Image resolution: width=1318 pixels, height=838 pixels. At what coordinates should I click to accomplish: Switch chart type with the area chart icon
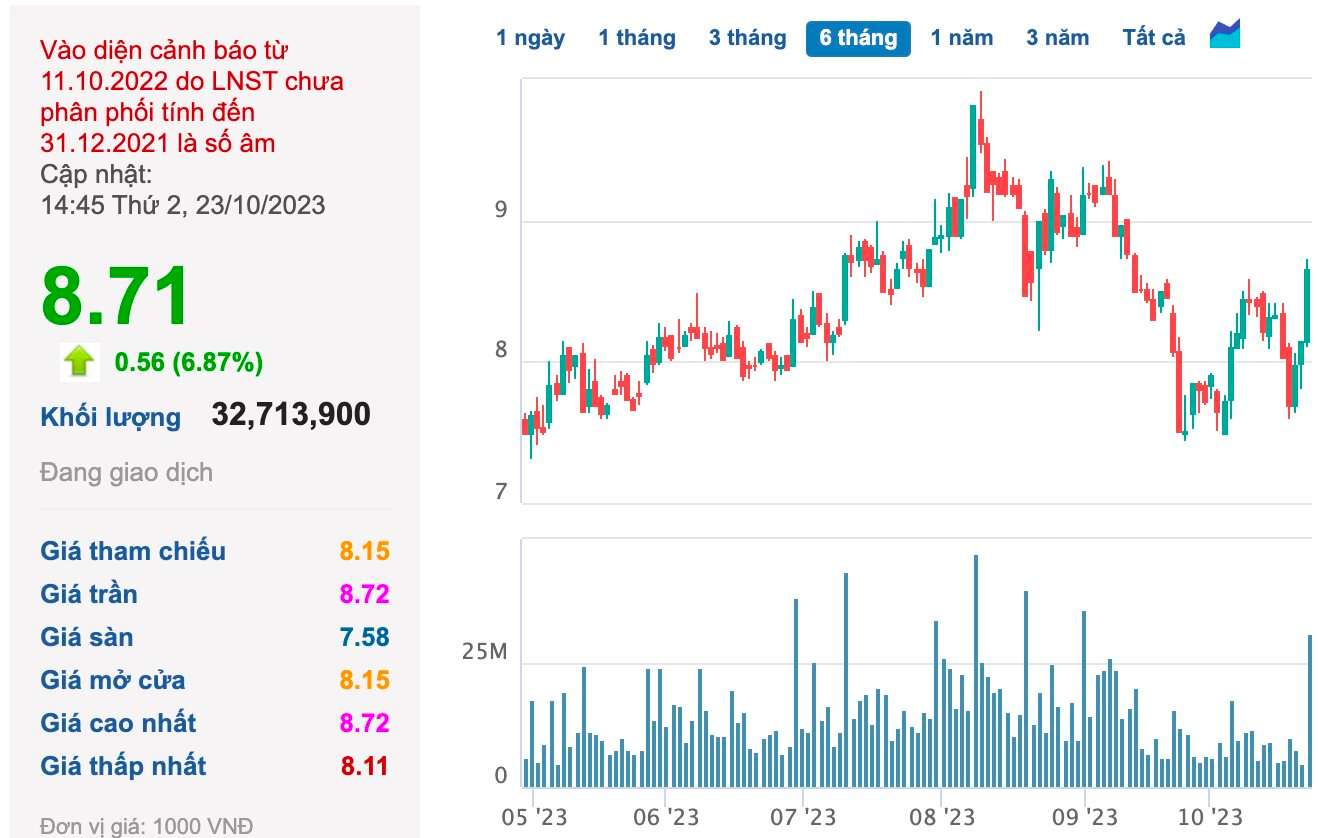click(x=1225, y=34)
